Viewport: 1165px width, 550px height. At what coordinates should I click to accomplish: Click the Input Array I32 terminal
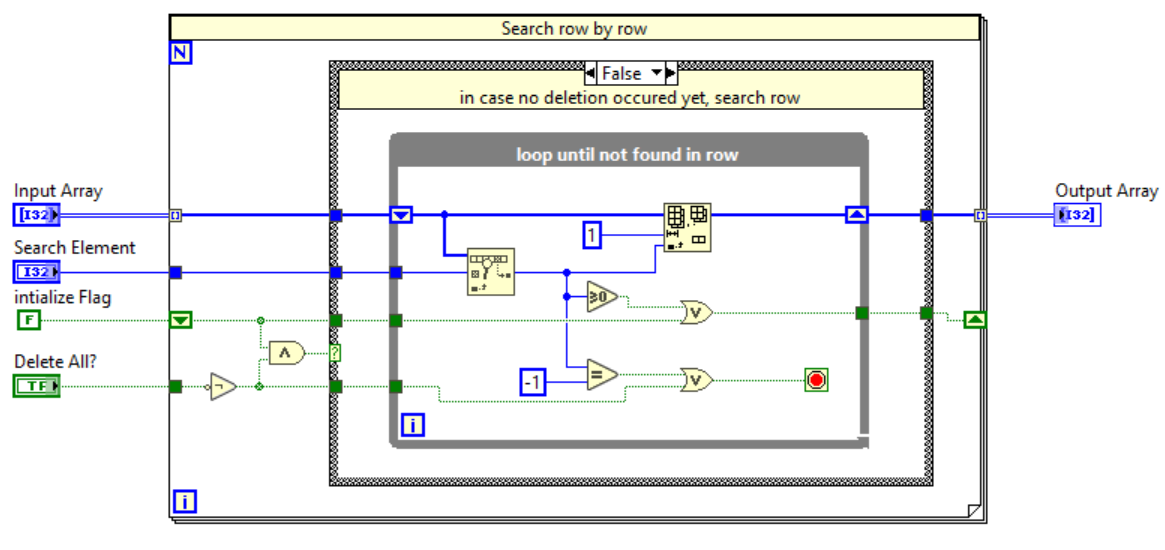click(x=36, y=216)
